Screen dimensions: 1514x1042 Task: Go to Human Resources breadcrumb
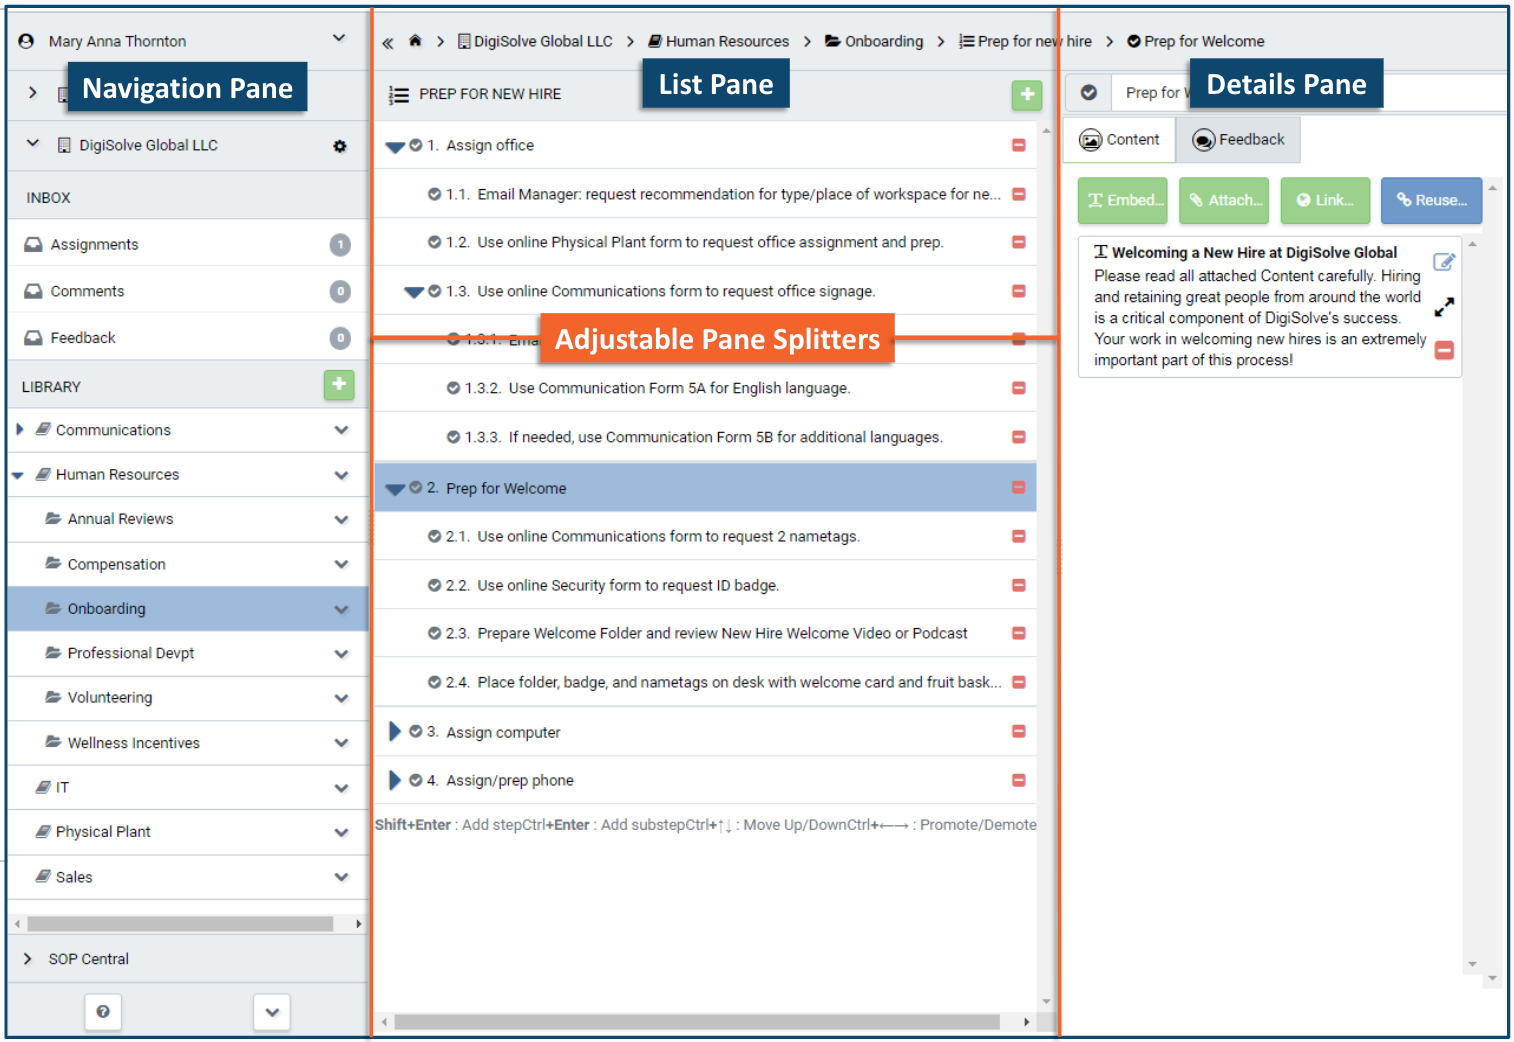click(718, 41)
